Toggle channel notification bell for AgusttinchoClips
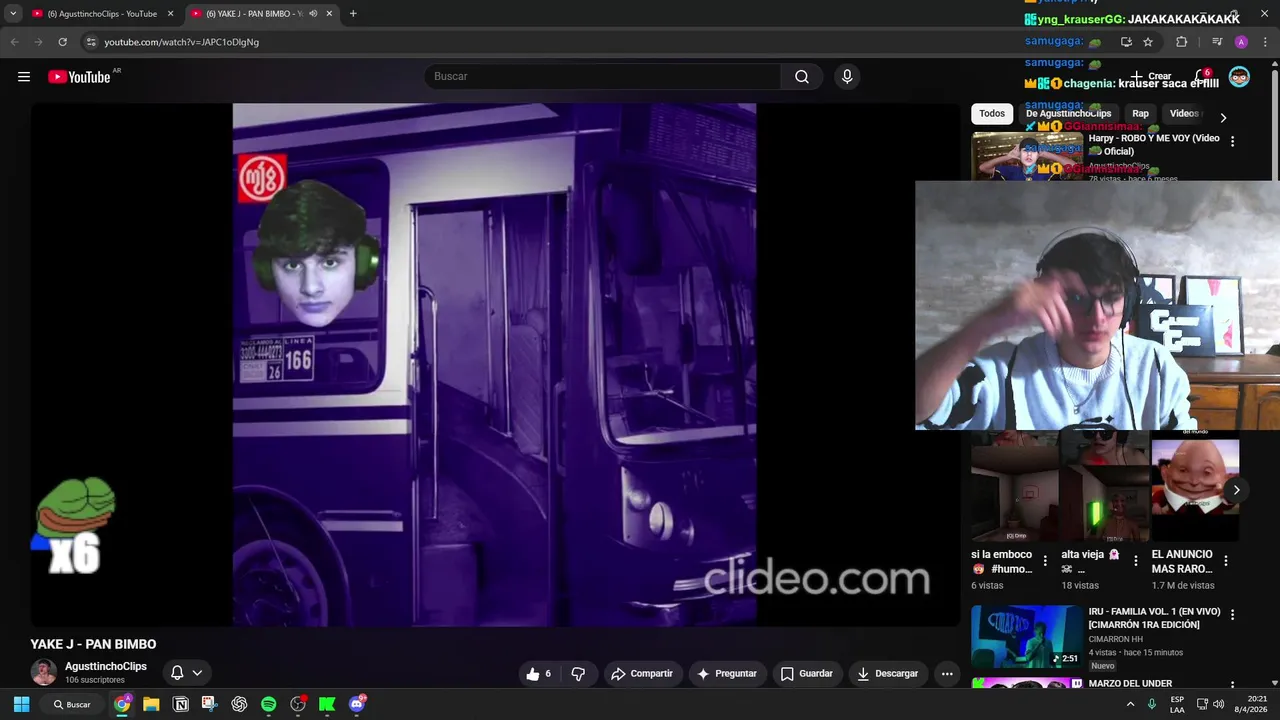This screenshot has height=720, width=1280. [177, 673]
